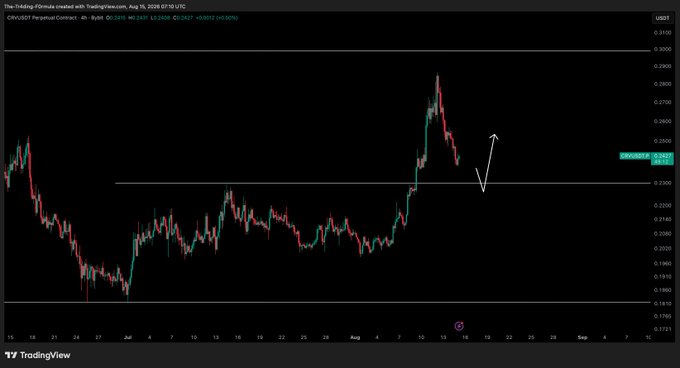Select the horizontal line at 0.3000
The height and width of the screenshot is (368, 680).
coord(327,51)
